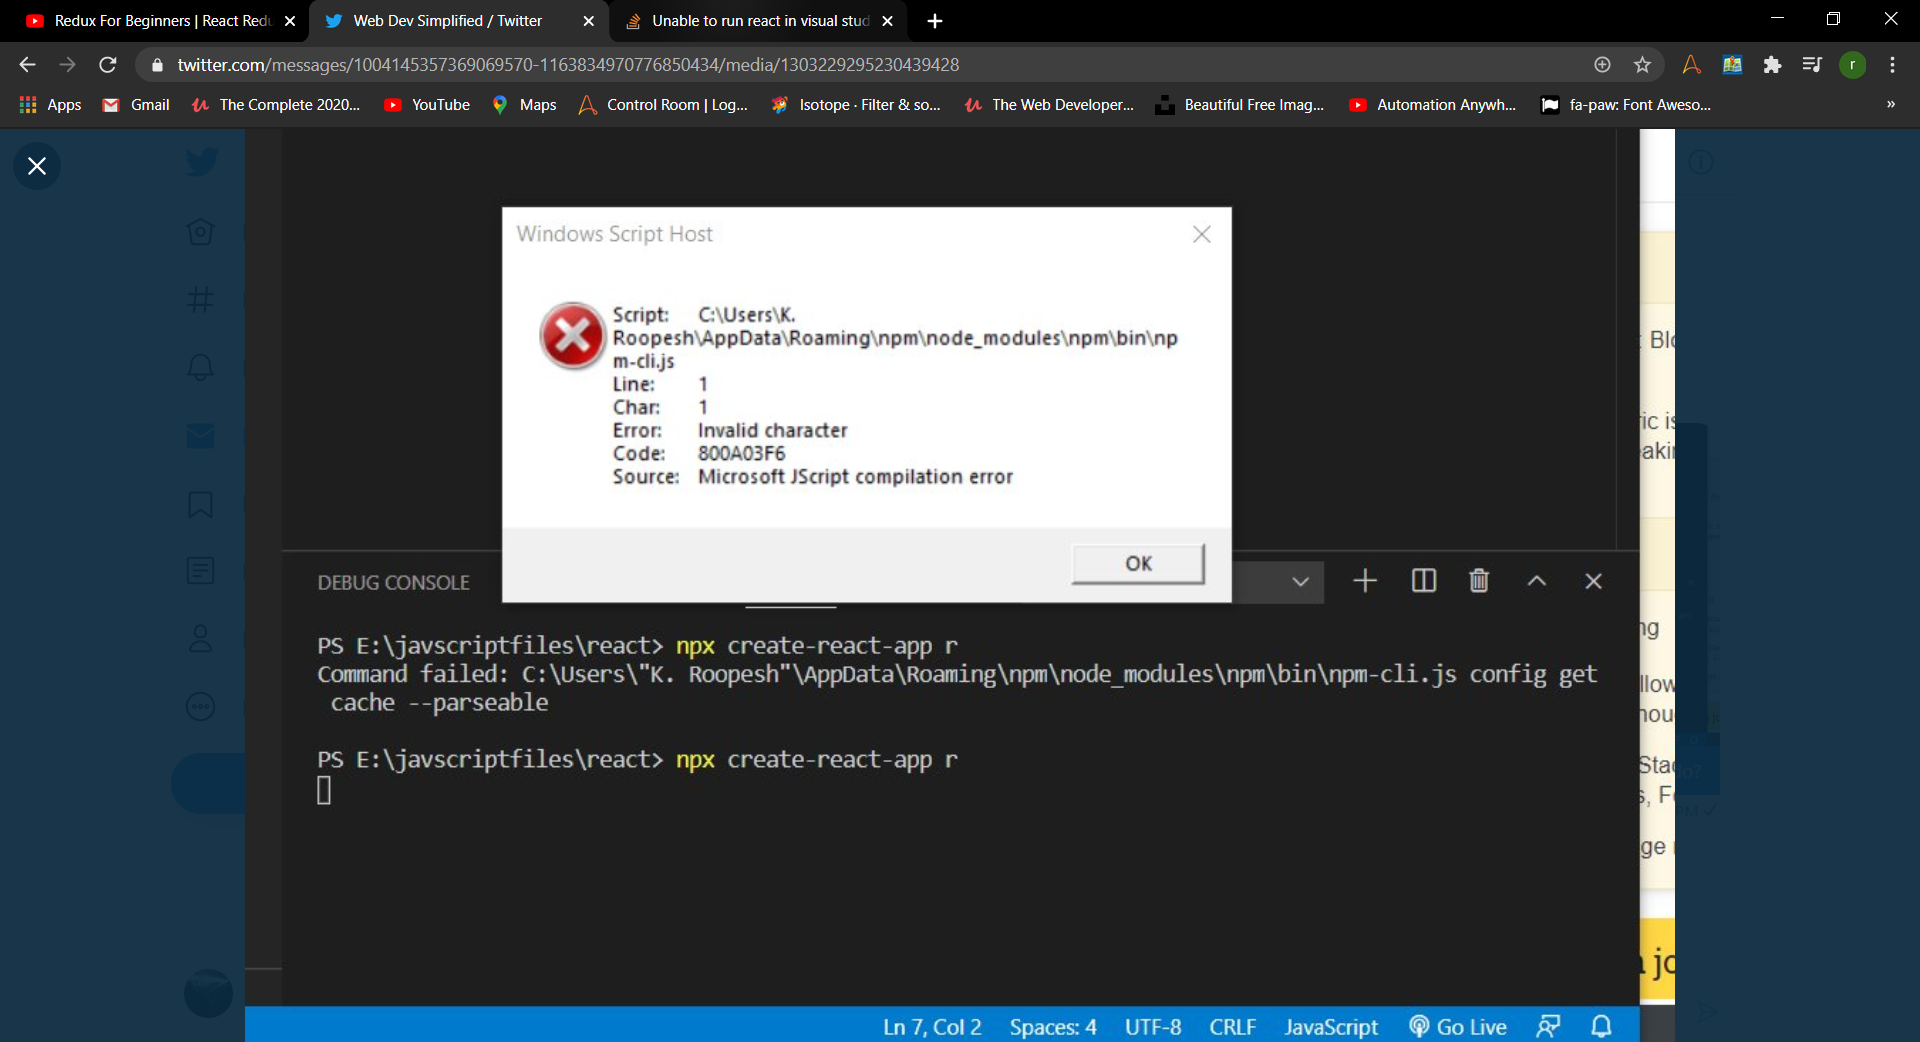The height and width of the screenshot is (1042, 1920).
Task: Open Twitter Profile person icon
Action: (201, 638)
